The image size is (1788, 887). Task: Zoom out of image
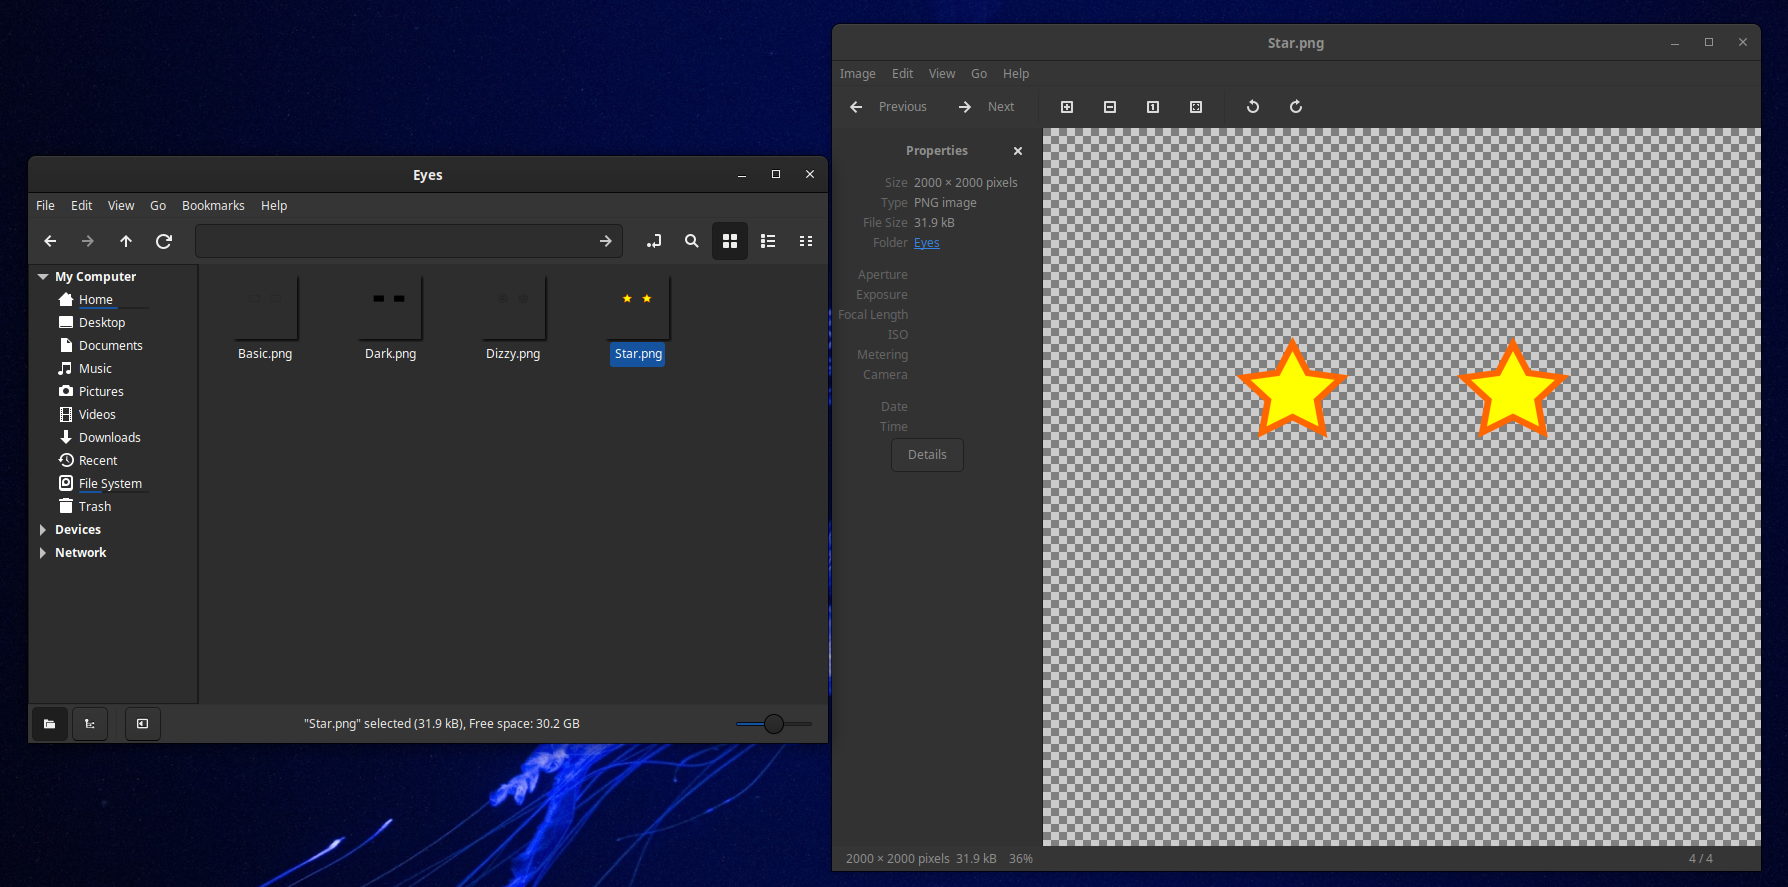(1110, 107)
